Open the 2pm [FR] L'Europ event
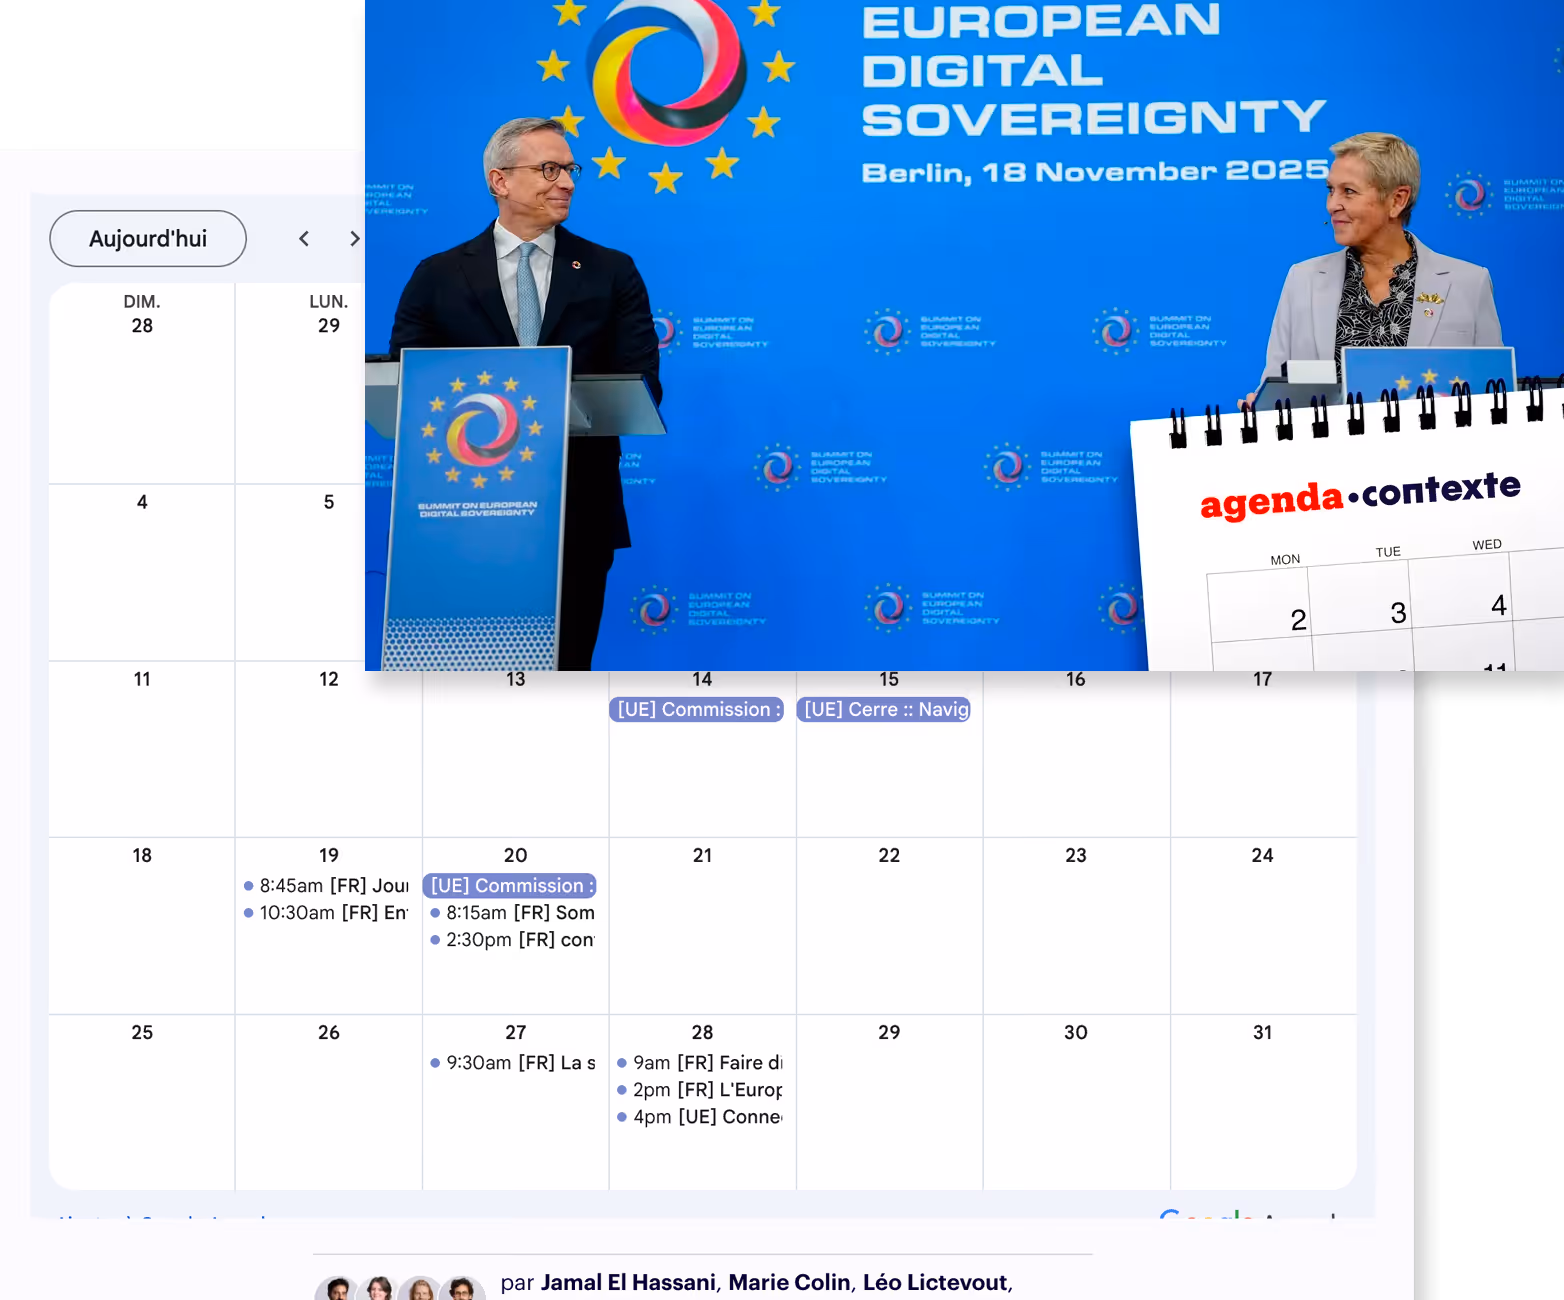The width and height of the screenshot is (1564, 1300). 700,1090
